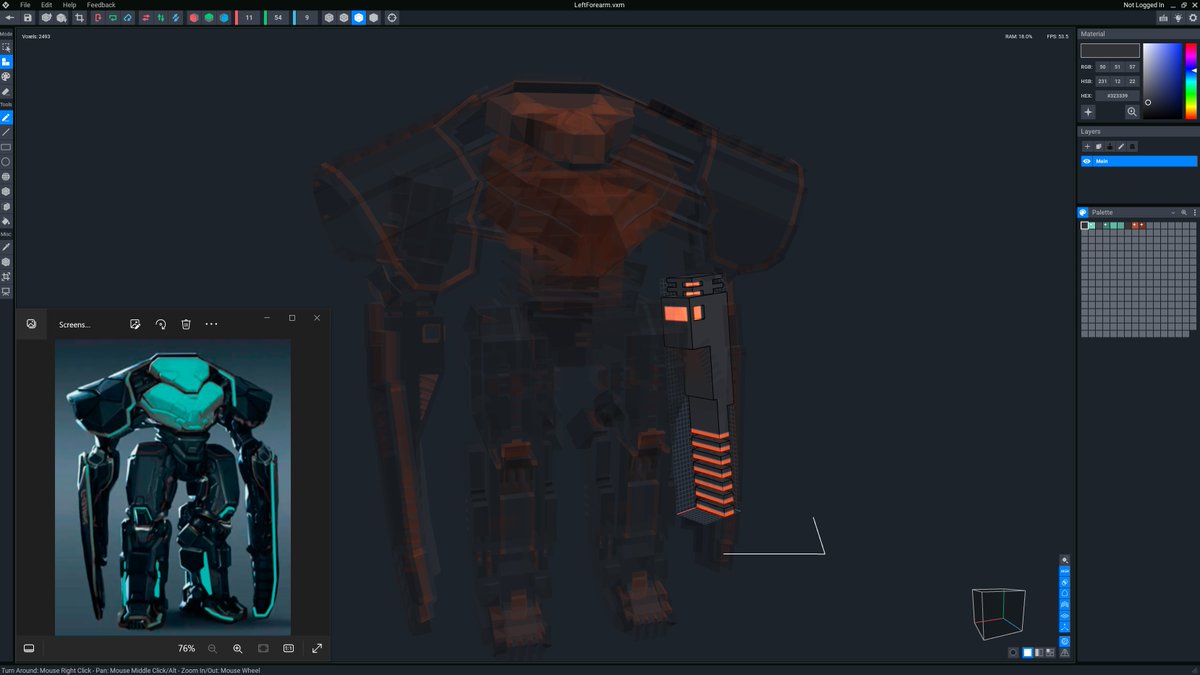Select the Line tool from the left toolbar

pos(6,131)
